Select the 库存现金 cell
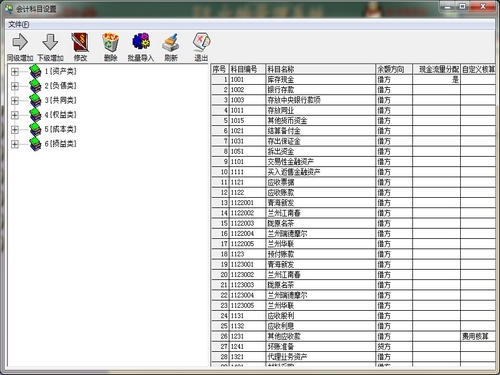Screen dimensions: 500x375 (x=320, y=80)
